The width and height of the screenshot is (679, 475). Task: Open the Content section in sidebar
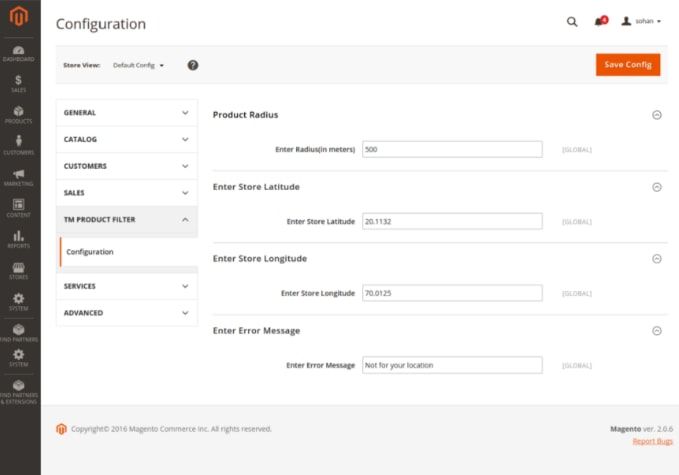pos(19,208)
